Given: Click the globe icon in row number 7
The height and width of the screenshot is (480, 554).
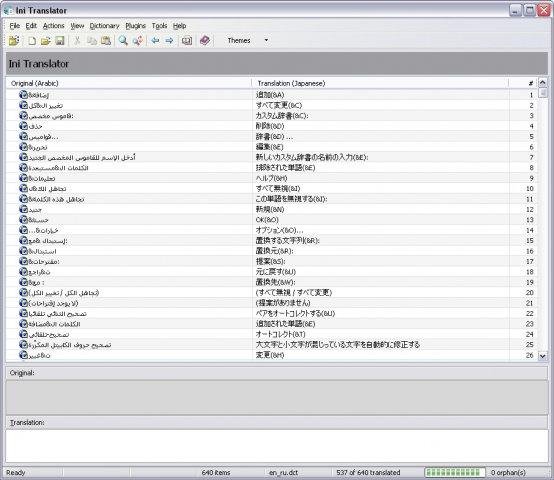Looking at the screenshot, I should point(23,157).
